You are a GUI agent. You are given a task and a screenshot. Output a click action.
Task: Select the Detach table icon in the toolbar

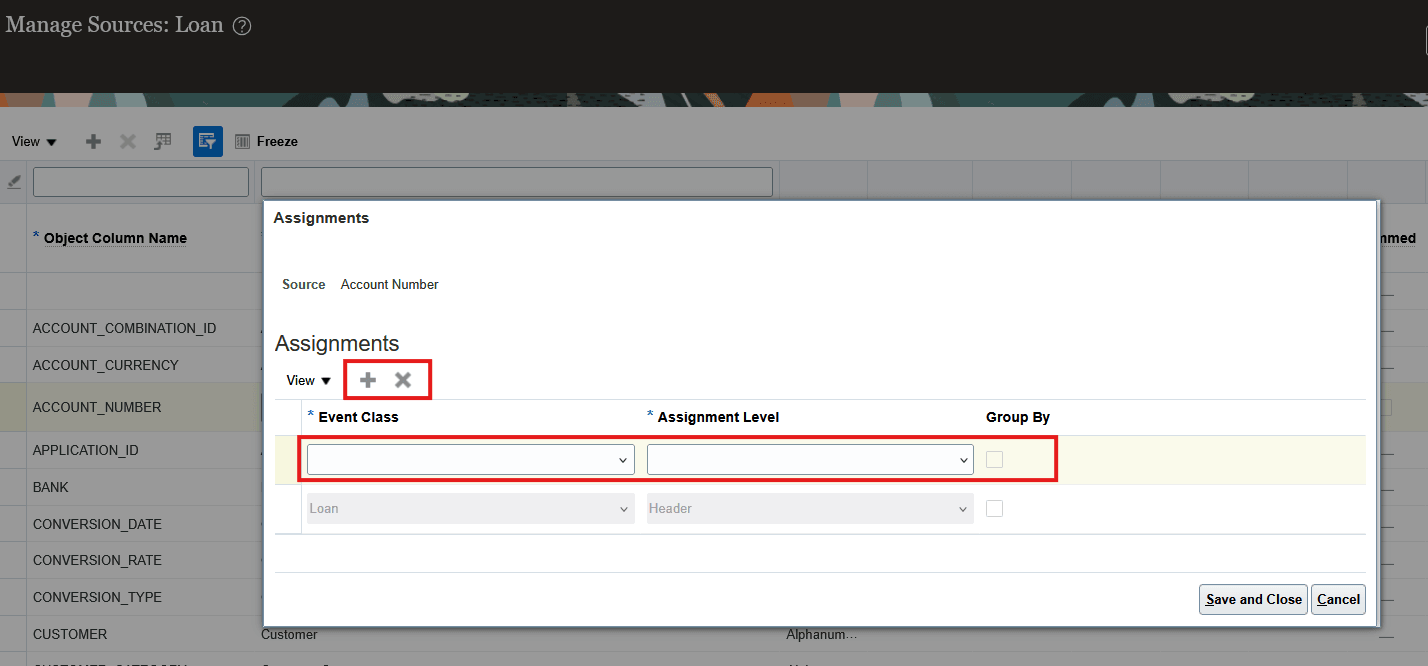tap(162, 141)
